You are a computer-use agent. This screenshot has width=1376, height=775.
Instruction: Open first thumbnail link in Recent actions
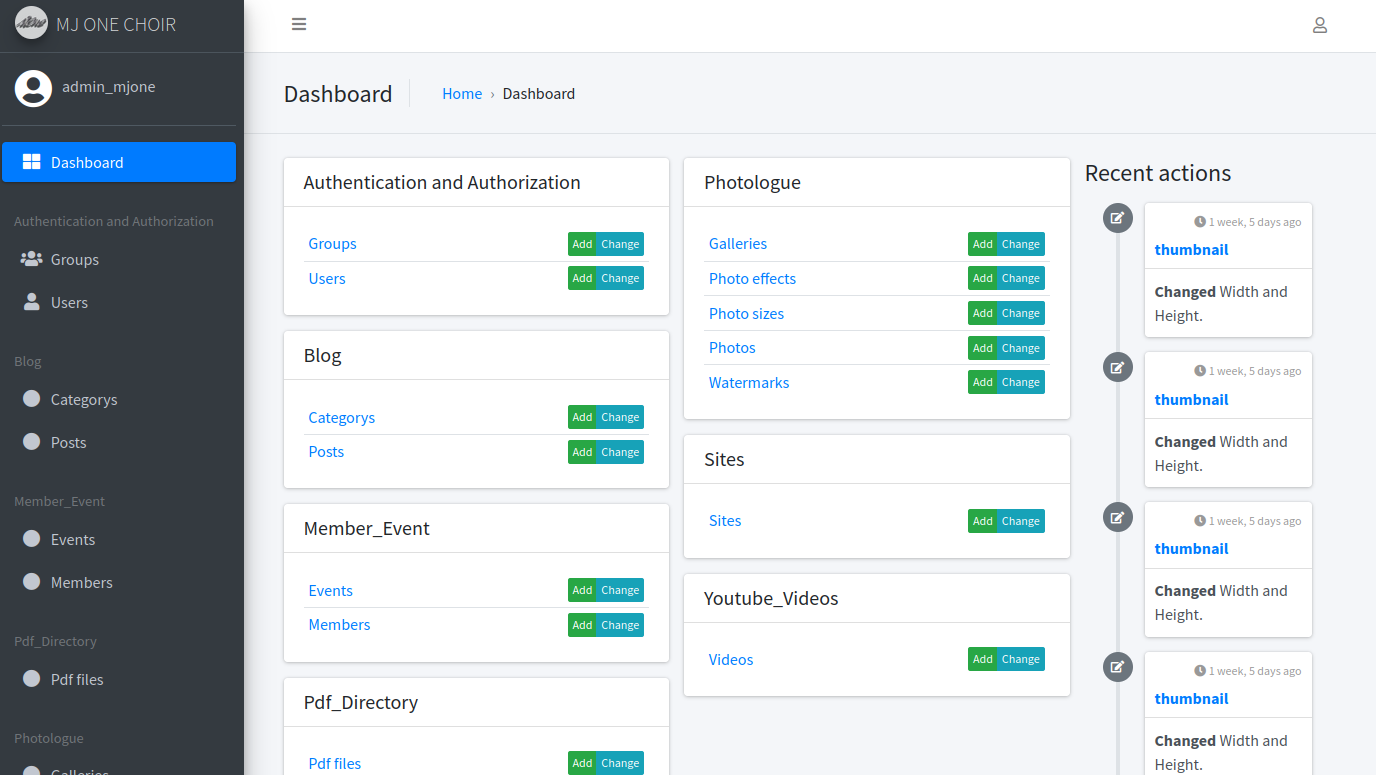pos(1191,250)
